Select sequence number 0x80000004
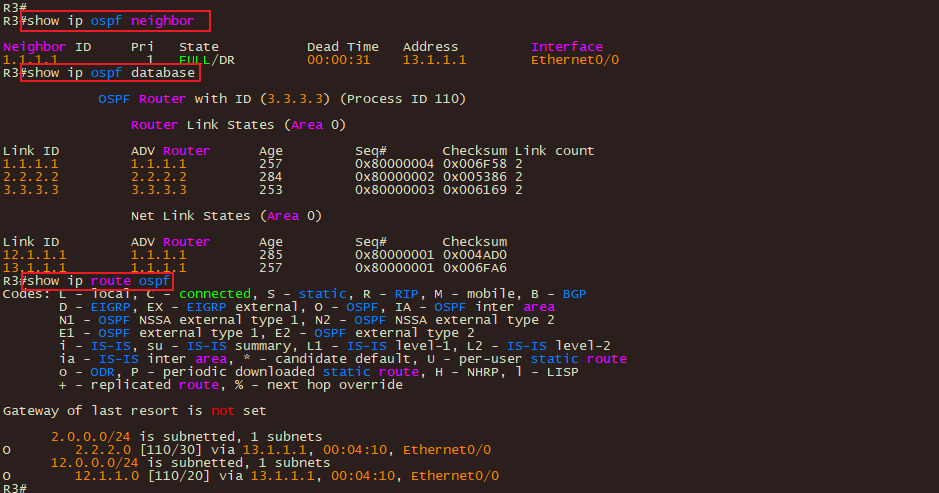The image size is (939, 493). (x=394, y=164)
